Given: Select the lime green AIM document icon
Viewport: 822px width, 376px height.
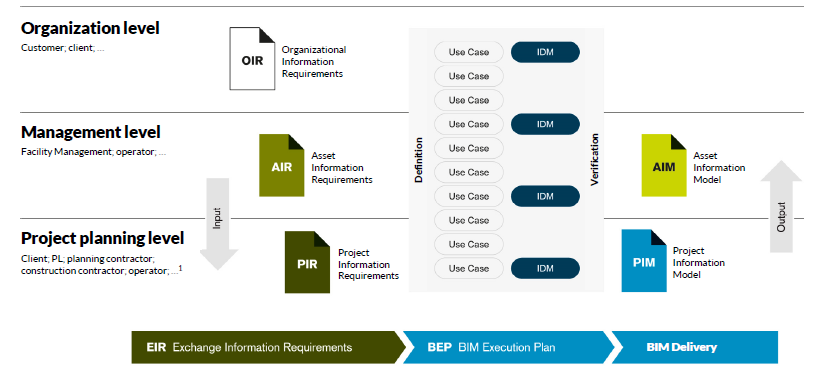Looking at the screenshot, I should (664, 165).
